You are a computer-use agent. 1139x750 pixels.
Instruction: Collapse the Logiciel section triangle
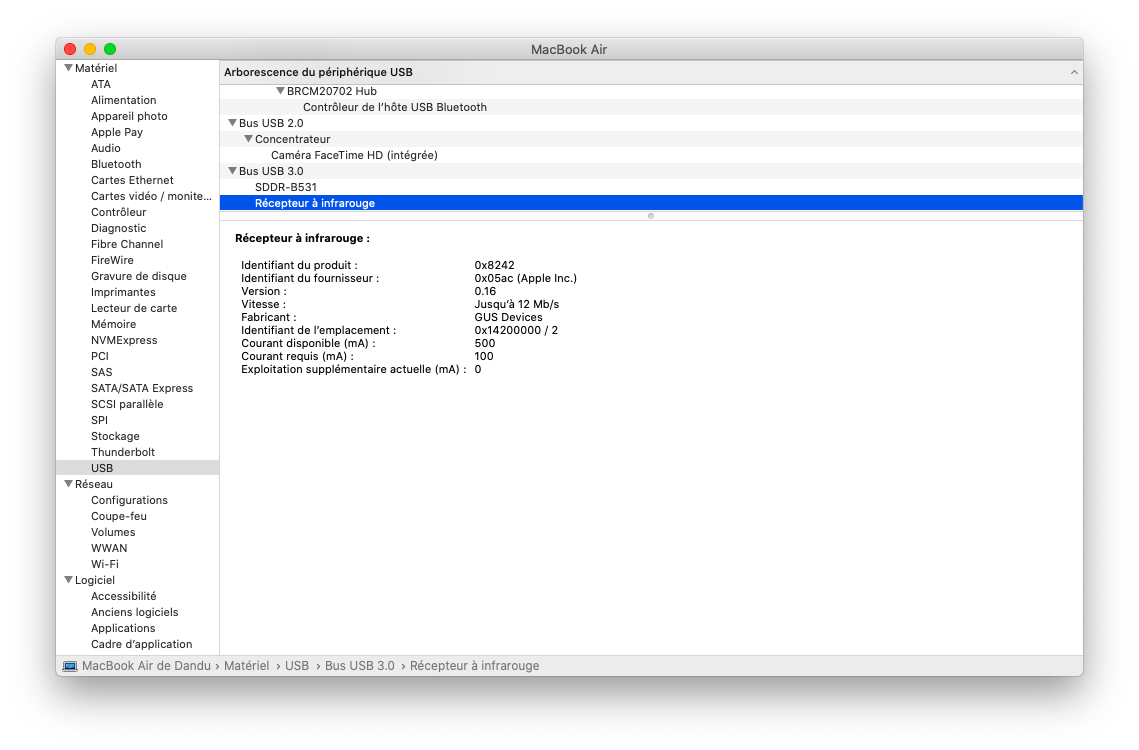click(68, 579)
